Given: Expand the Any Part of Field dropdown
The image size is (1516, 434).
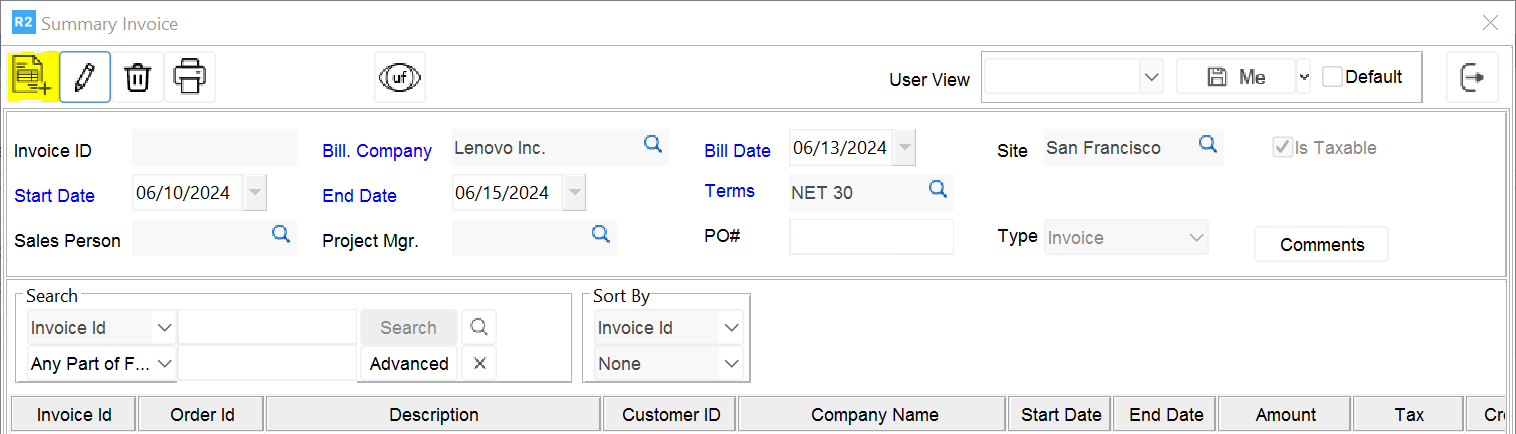Looking at the screenshot, I should (165, 364).
